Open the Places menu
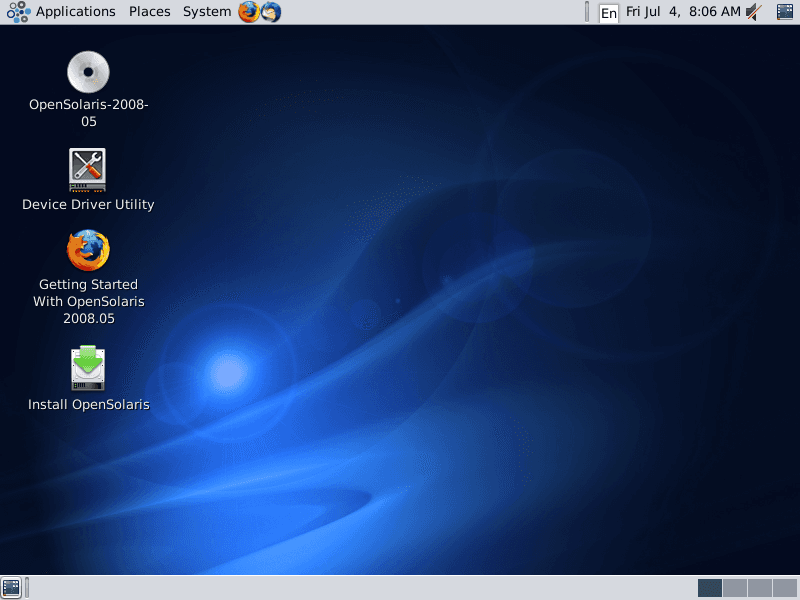The image size is (800, 600). click(x=150, y=12)
